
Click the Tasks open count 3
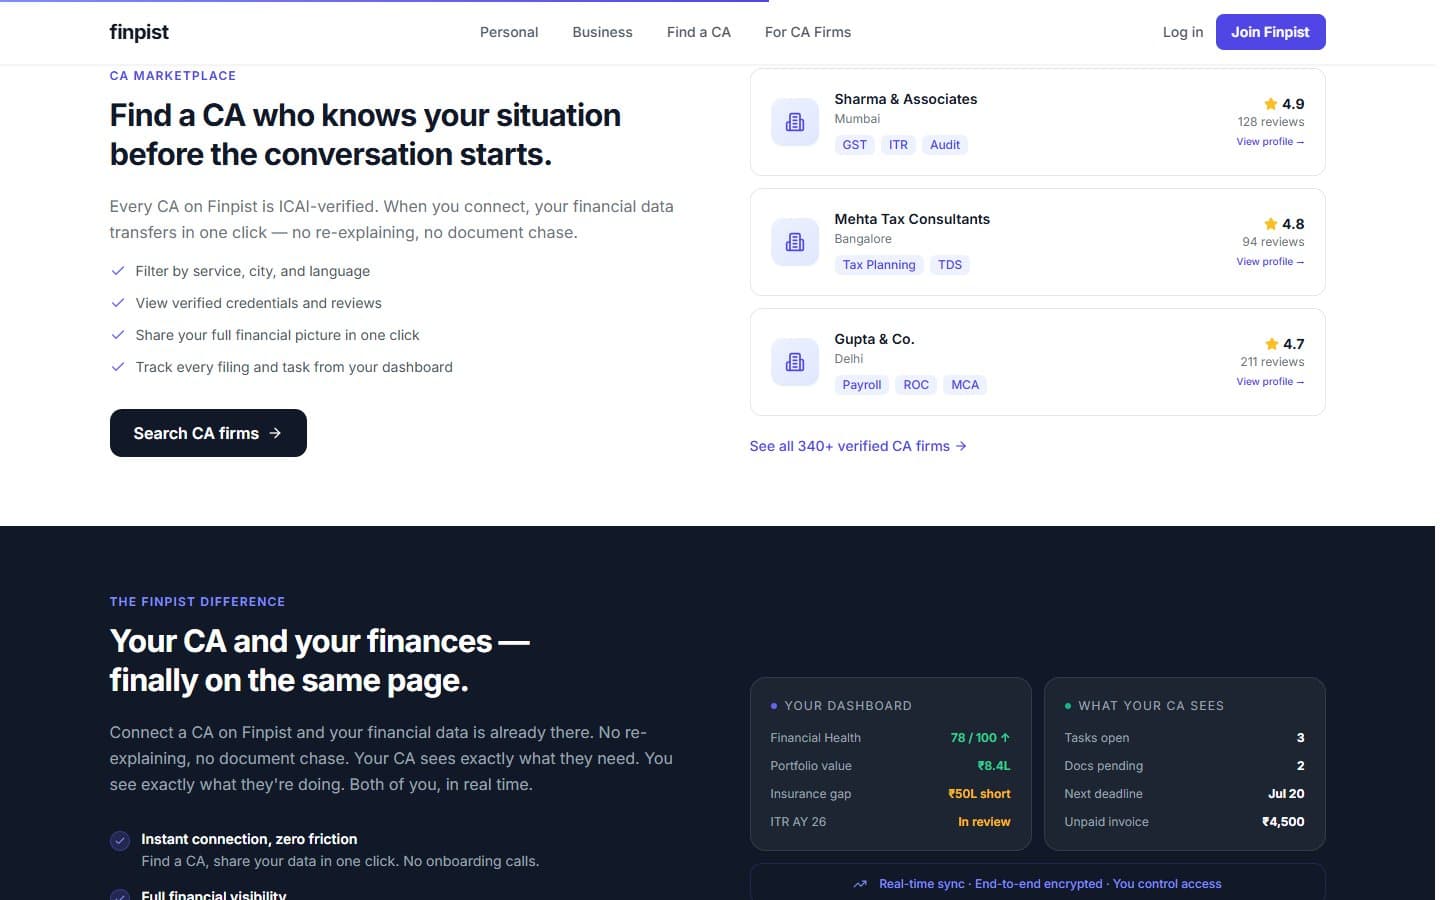1300,738
